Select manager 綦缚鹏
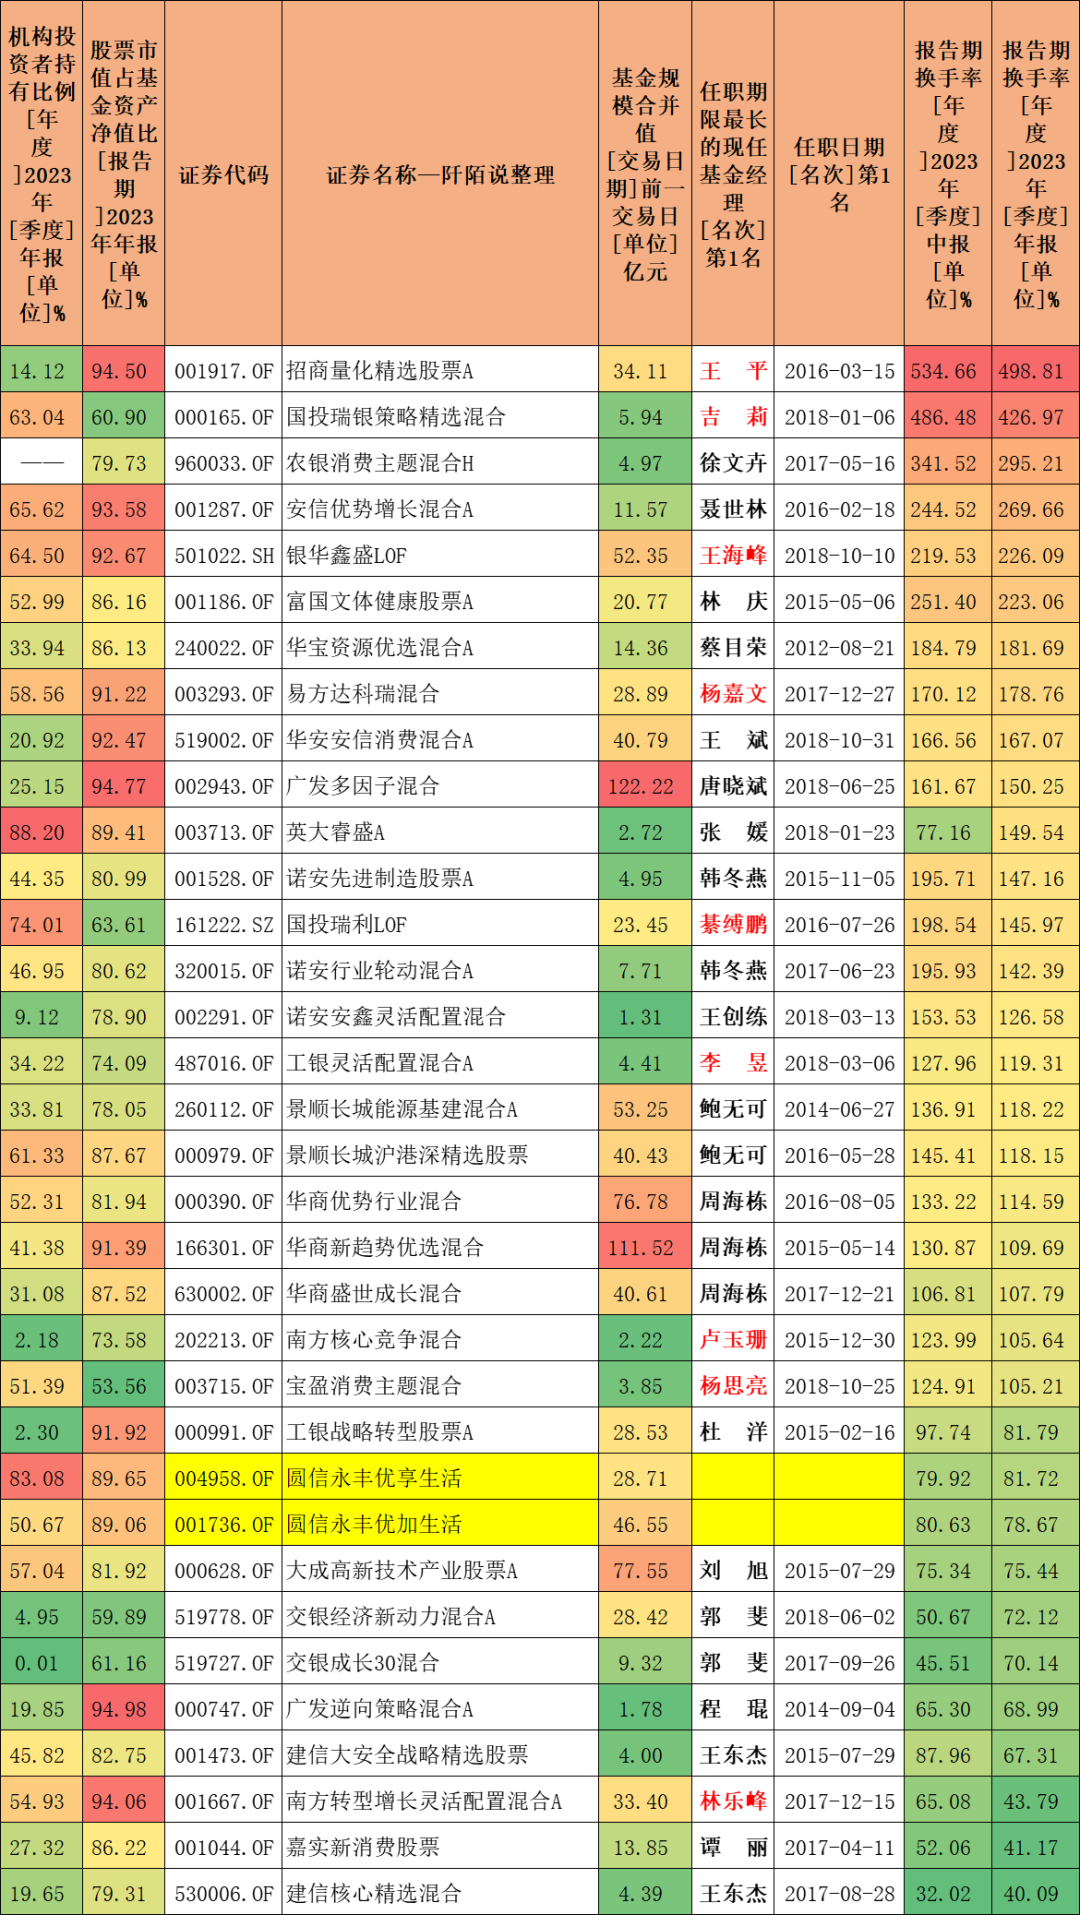The image size is (1080, 1915). (733, 925)
